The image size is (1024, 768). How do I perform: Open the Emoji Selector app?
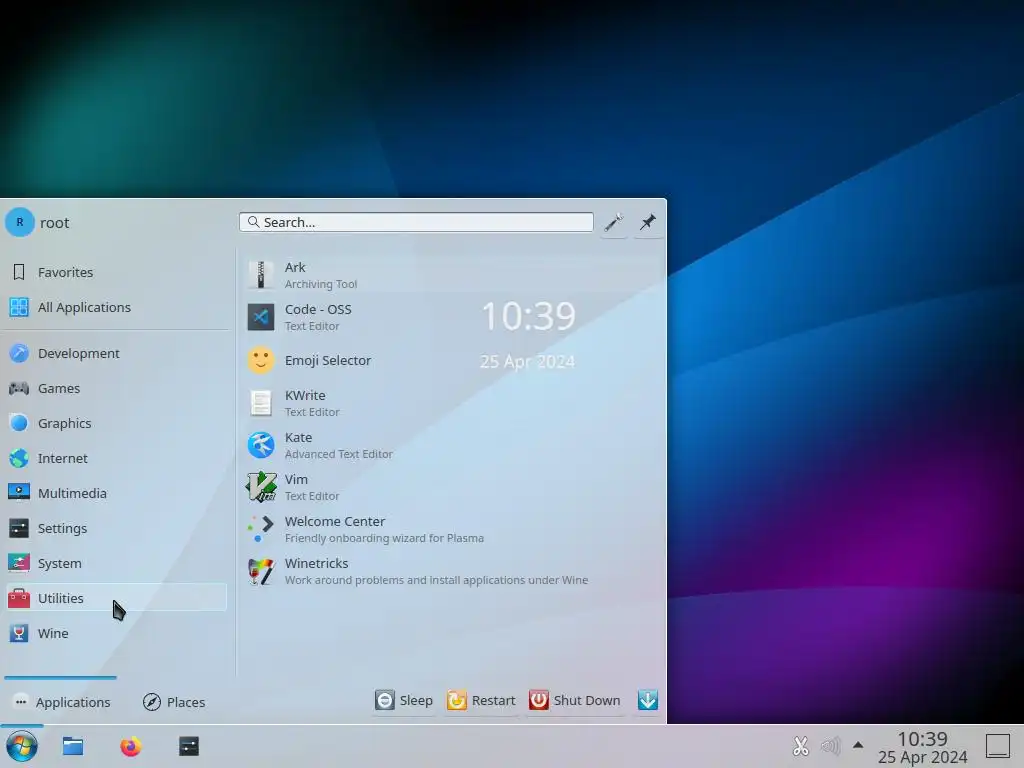[x=451, y=360]
